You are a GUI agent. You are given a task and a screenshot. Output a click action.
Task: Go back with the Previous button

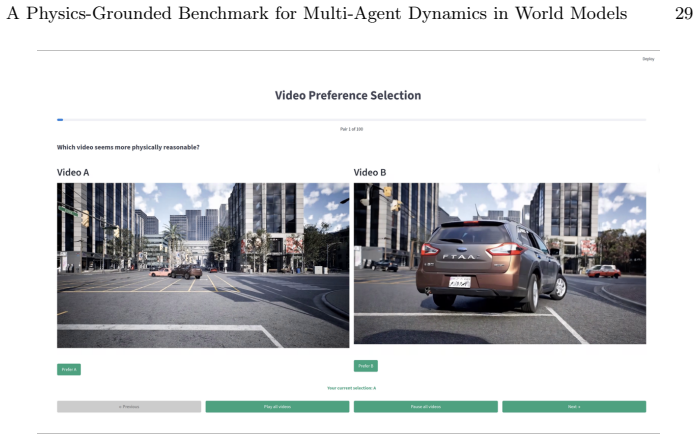pos(129,407)
